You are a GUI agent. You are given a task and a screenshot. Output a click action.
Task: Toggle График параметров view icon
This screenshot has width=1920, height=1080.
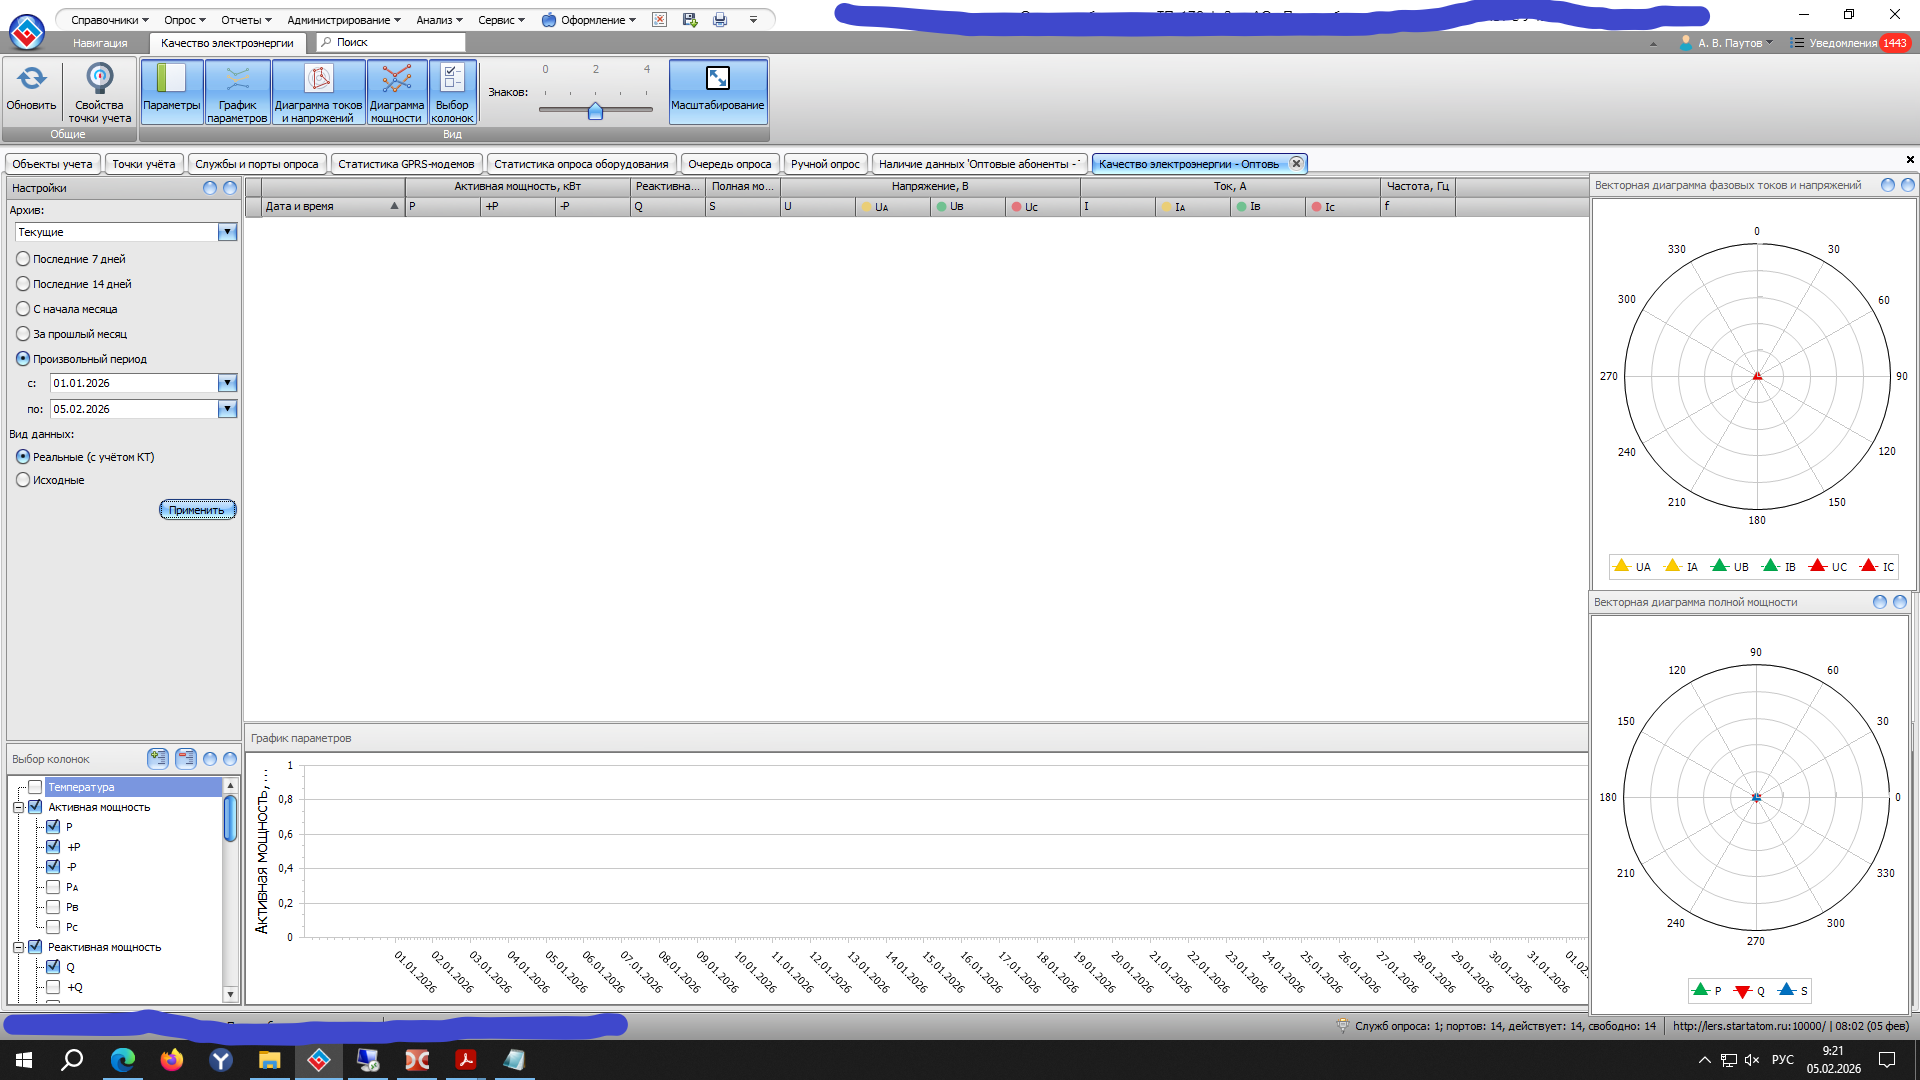pyautogui.click(x=237, y=80)
